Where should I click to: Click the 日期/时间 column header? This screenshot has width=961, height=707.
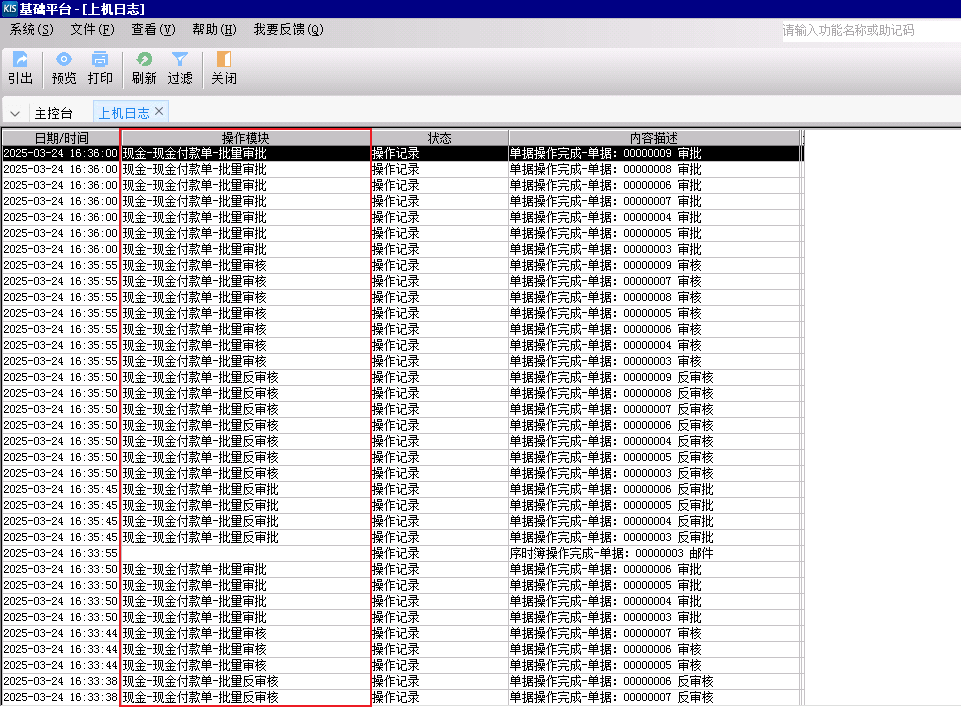pos(61,137)
